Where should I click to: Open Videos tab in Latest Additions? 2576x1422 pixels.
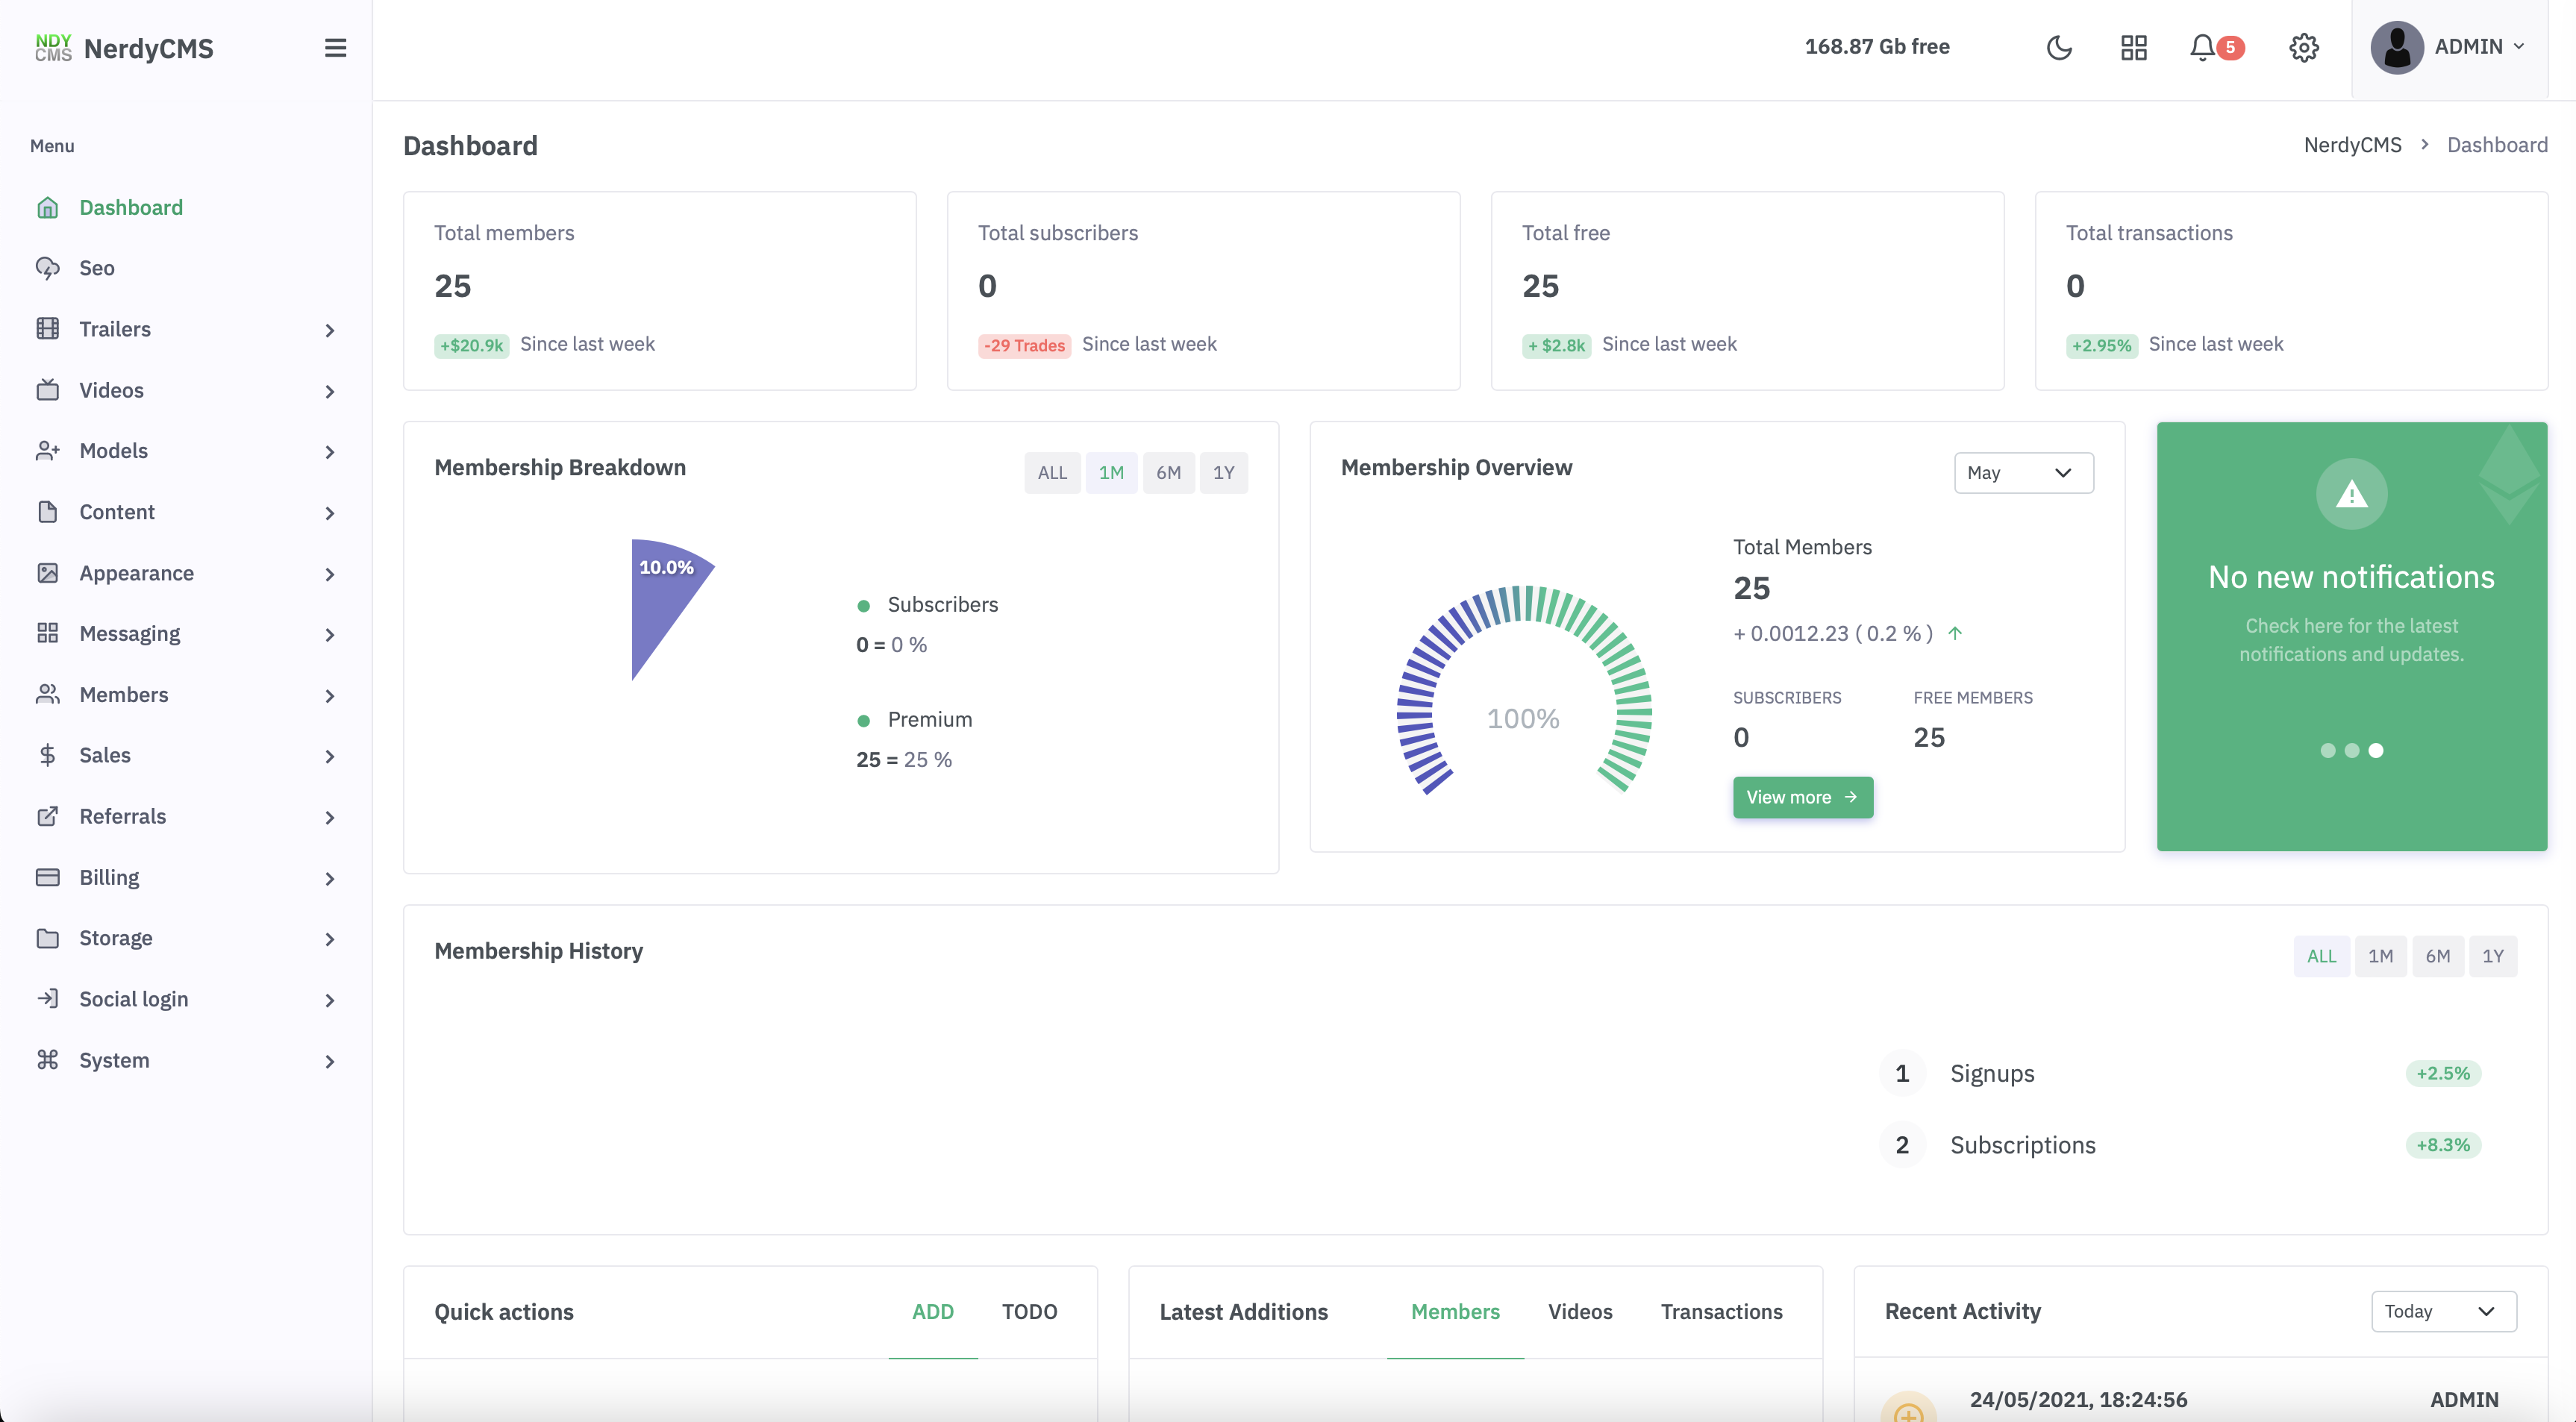coord(1580,1311)
